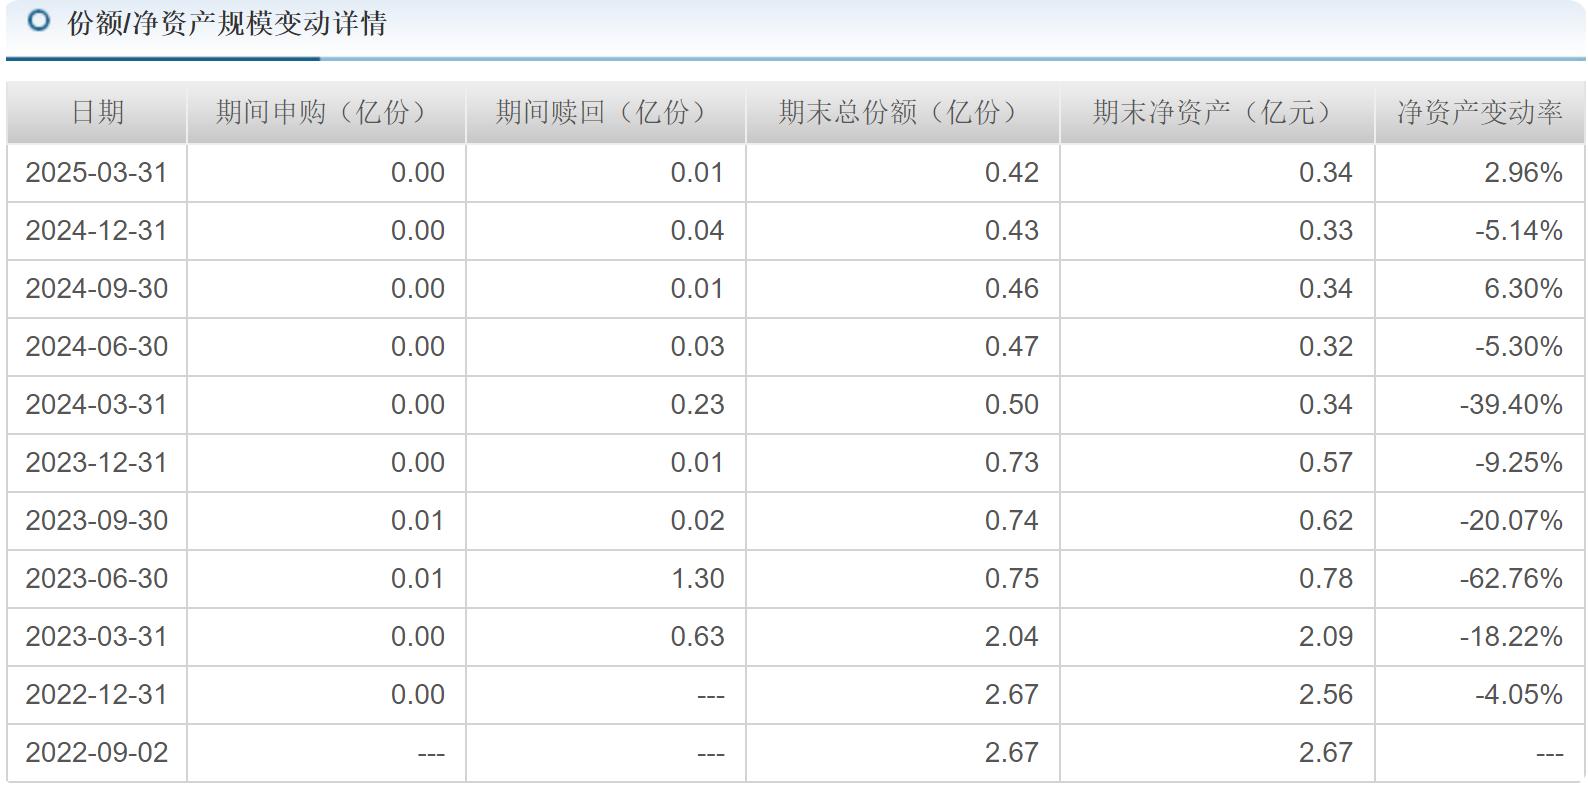Image resolution: width=1588 pixels, height=786 pixels.
Task: Click the 2.56 net assets value
Action: click(x=1325, y=695)
